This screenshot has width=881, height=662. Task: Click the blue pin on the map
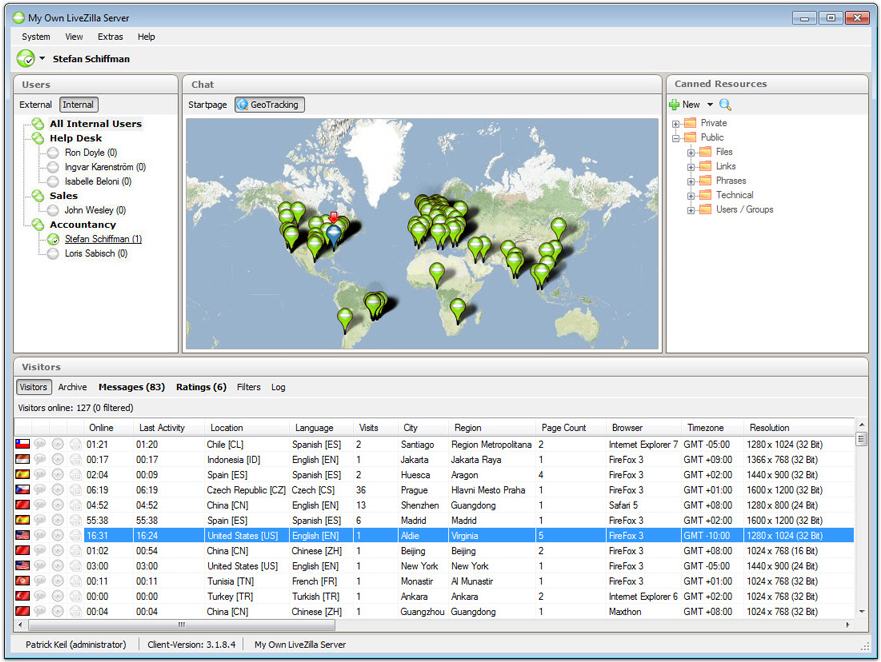tap(334, 233)
